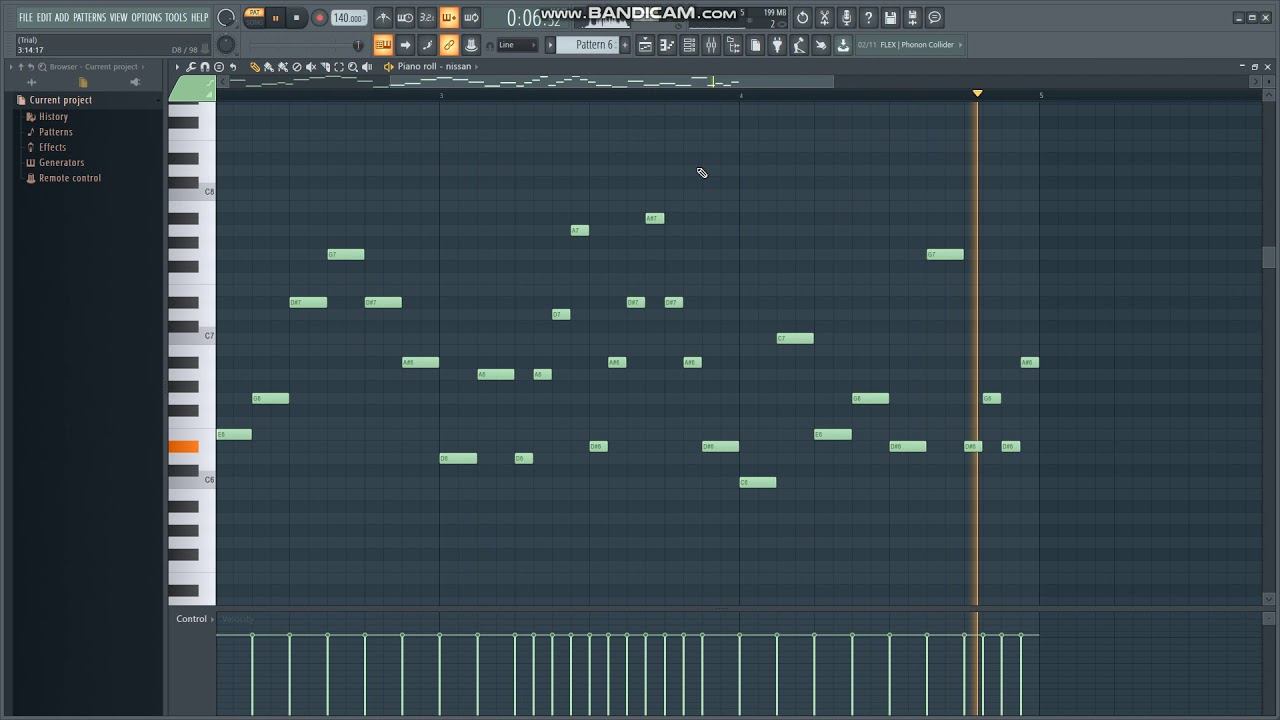The image size is (1280, 720).
Task: Open the TOOLS menu
Action: 175,17
